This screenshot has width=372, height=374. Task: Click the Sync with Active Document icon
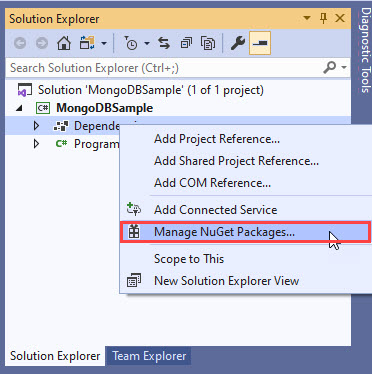(x=164, y=43)
